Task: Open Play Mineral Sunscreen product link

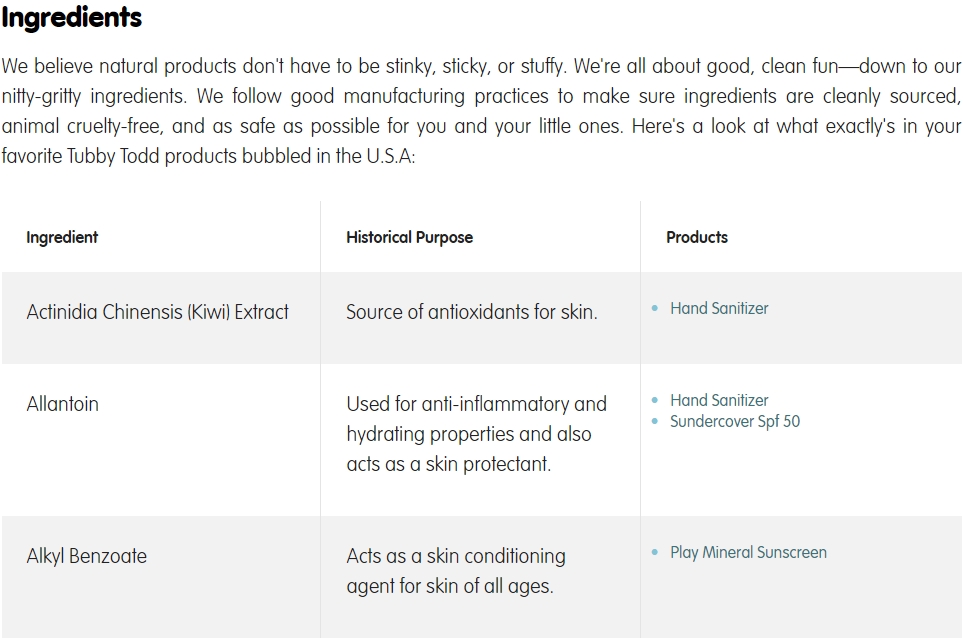Action: click(x=748, y=553)
